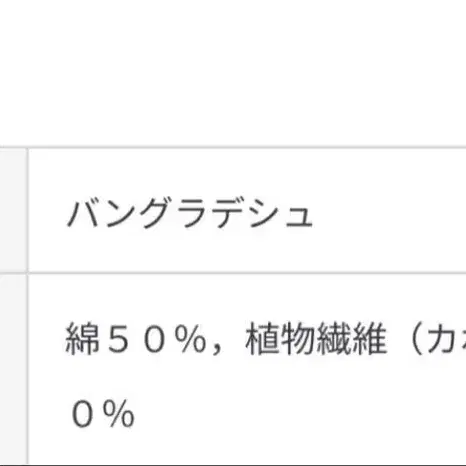This screenshot has width=466, height=466.
Task: Click empty space right of バングラデシュ
Action: [x=390, y=212]
